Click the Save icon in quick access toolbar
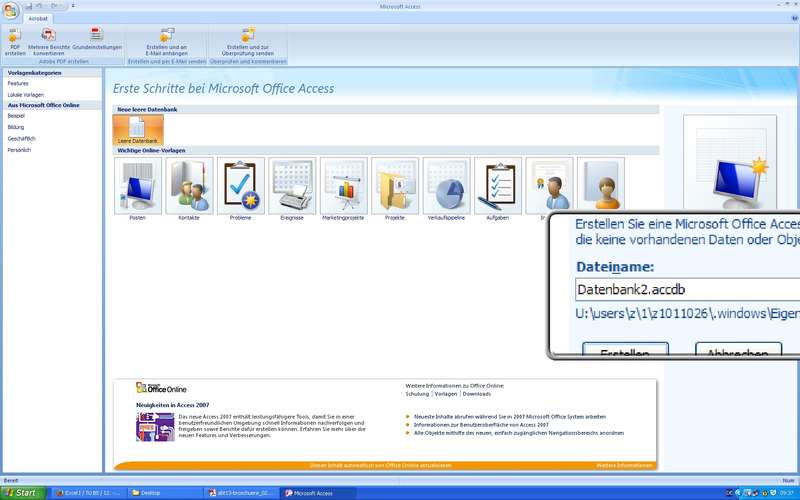Screen dimensions: 800x500 (29, 6)
